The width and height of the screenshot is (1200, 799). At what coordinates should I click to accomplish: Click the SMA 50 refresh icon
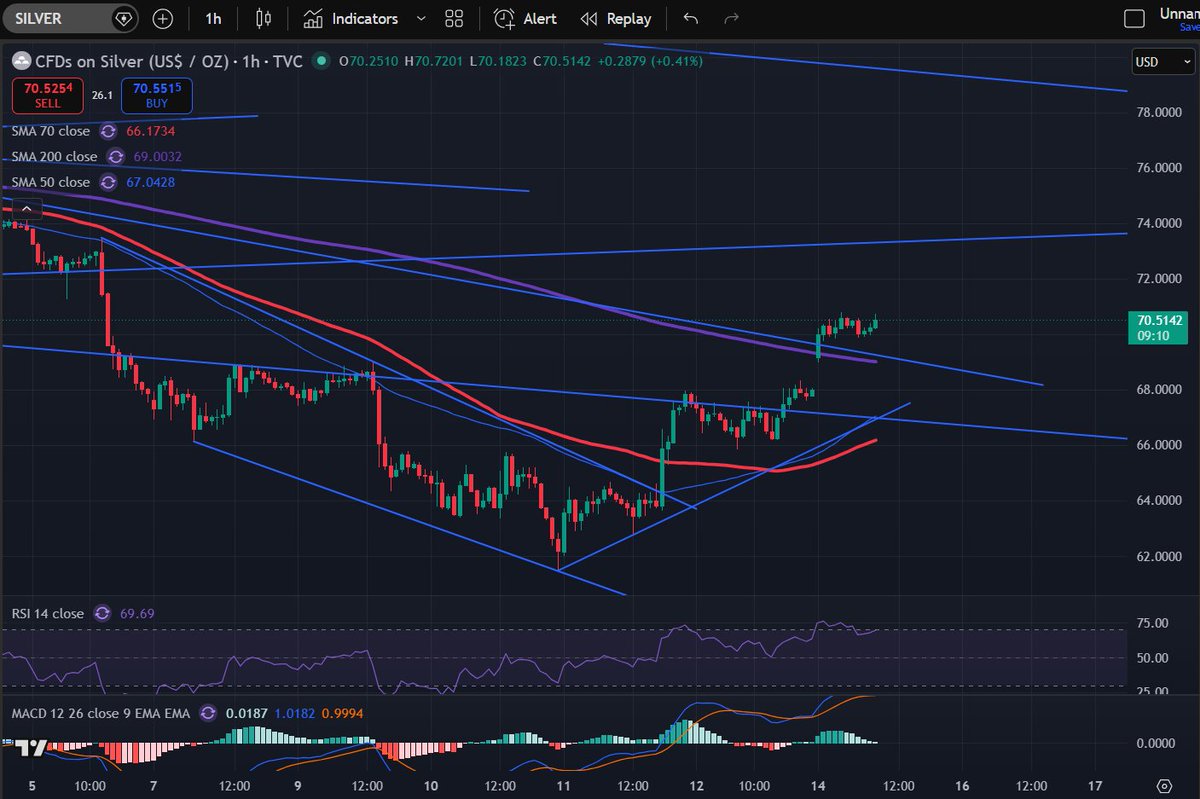pos(108,182)
